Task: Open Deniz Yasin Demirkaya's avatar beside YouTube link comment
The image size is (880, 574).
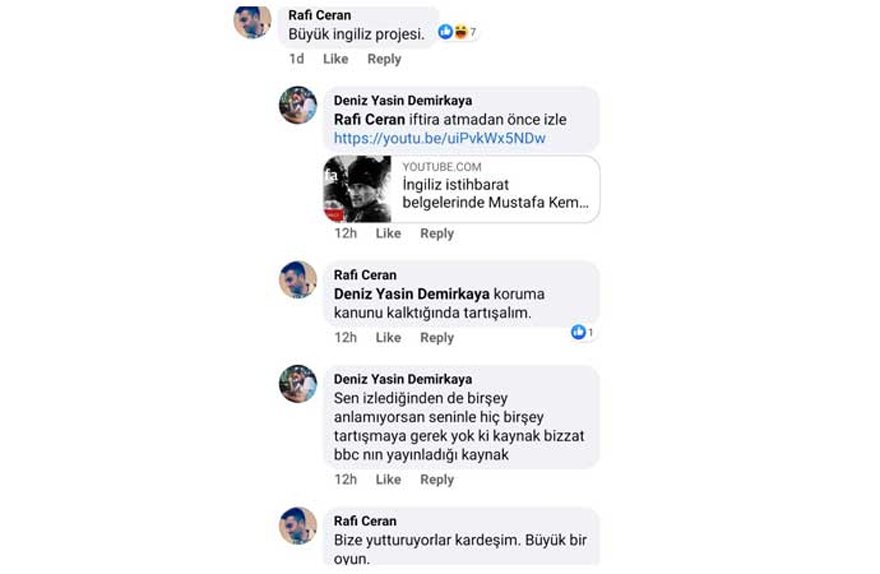Action: tap(298, 105)
